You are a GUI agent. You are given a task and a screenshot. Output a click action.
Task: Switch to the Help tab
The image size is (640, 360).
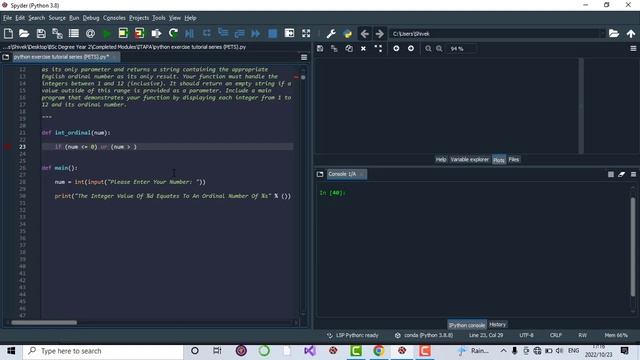click(441, 160)
